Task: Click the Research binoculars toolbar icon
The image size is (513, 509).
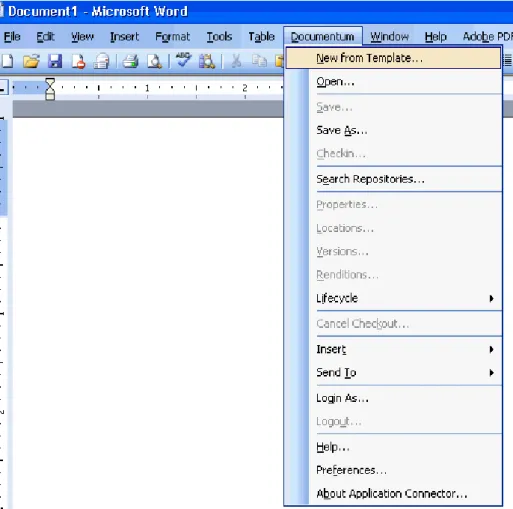Action: click(x=207, y=61)
